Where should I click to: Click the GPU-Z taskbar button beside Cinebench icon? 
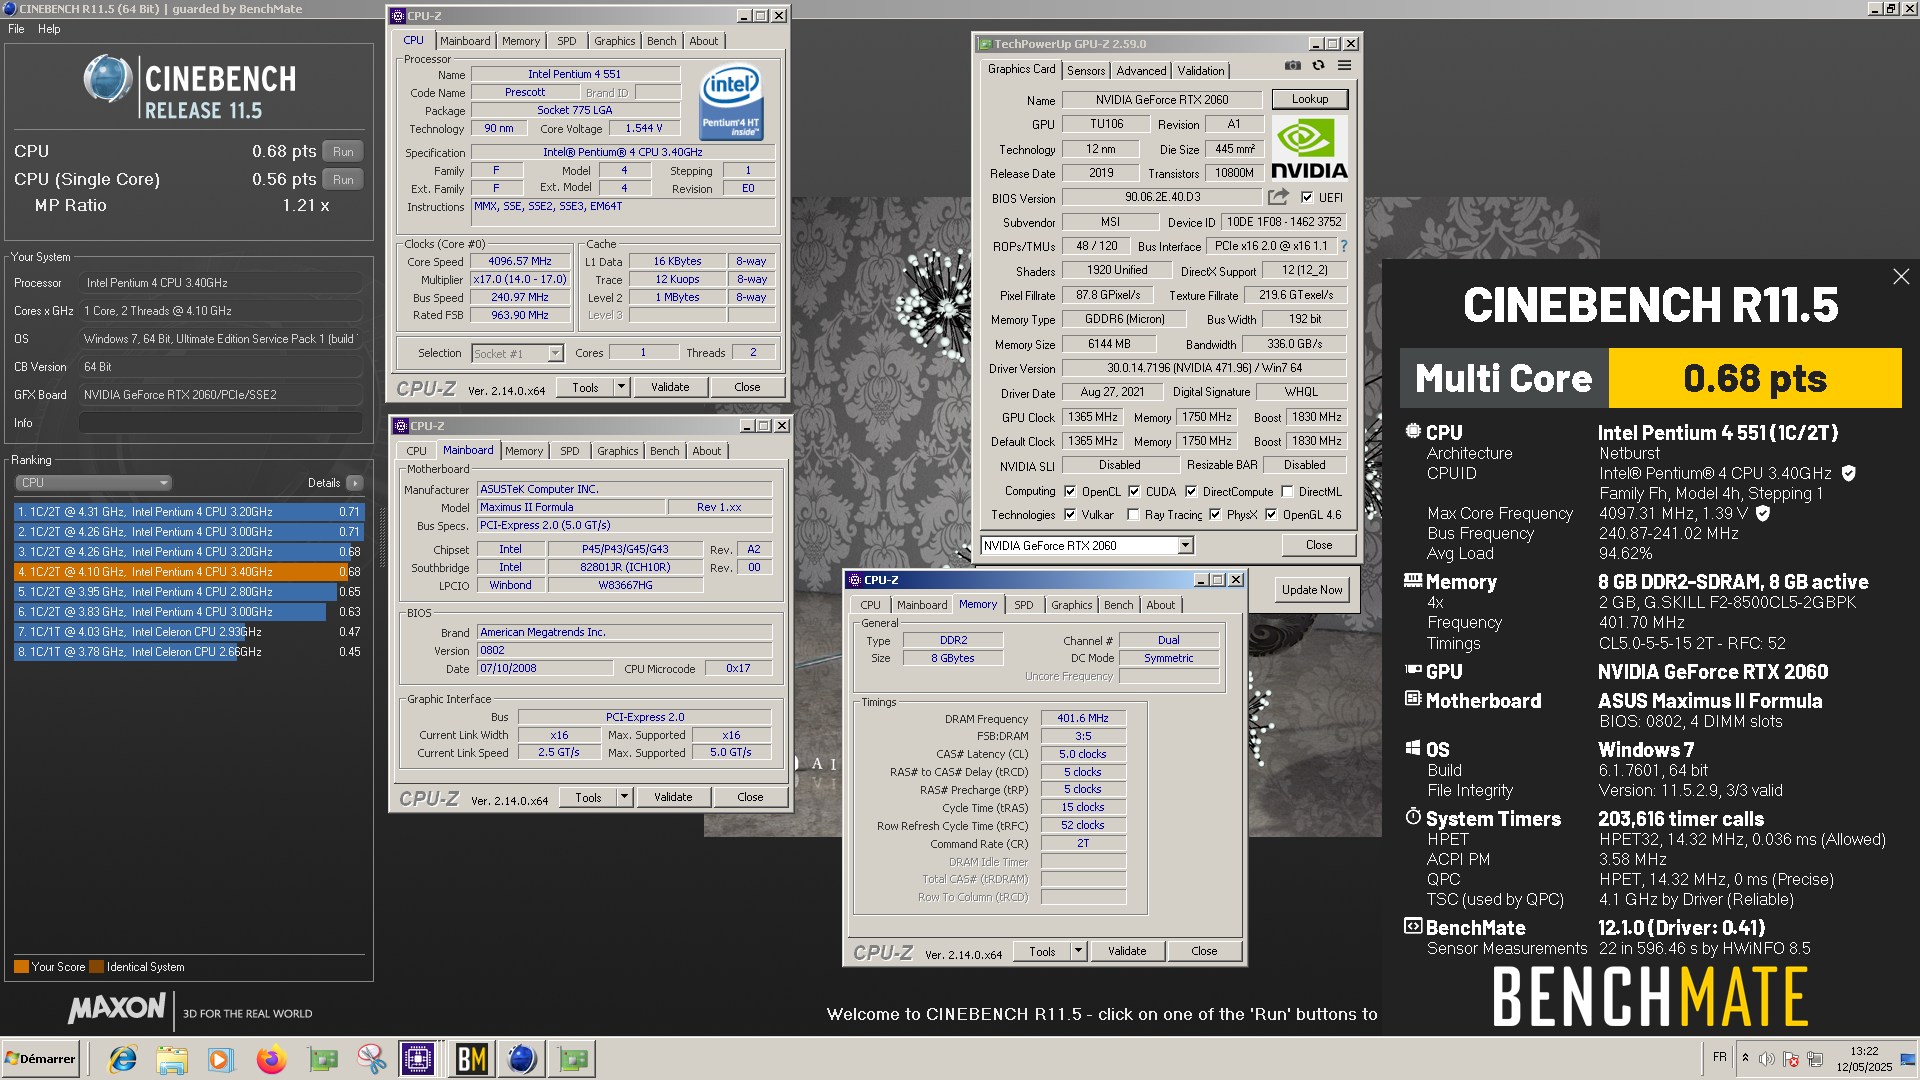(573, 1059)
